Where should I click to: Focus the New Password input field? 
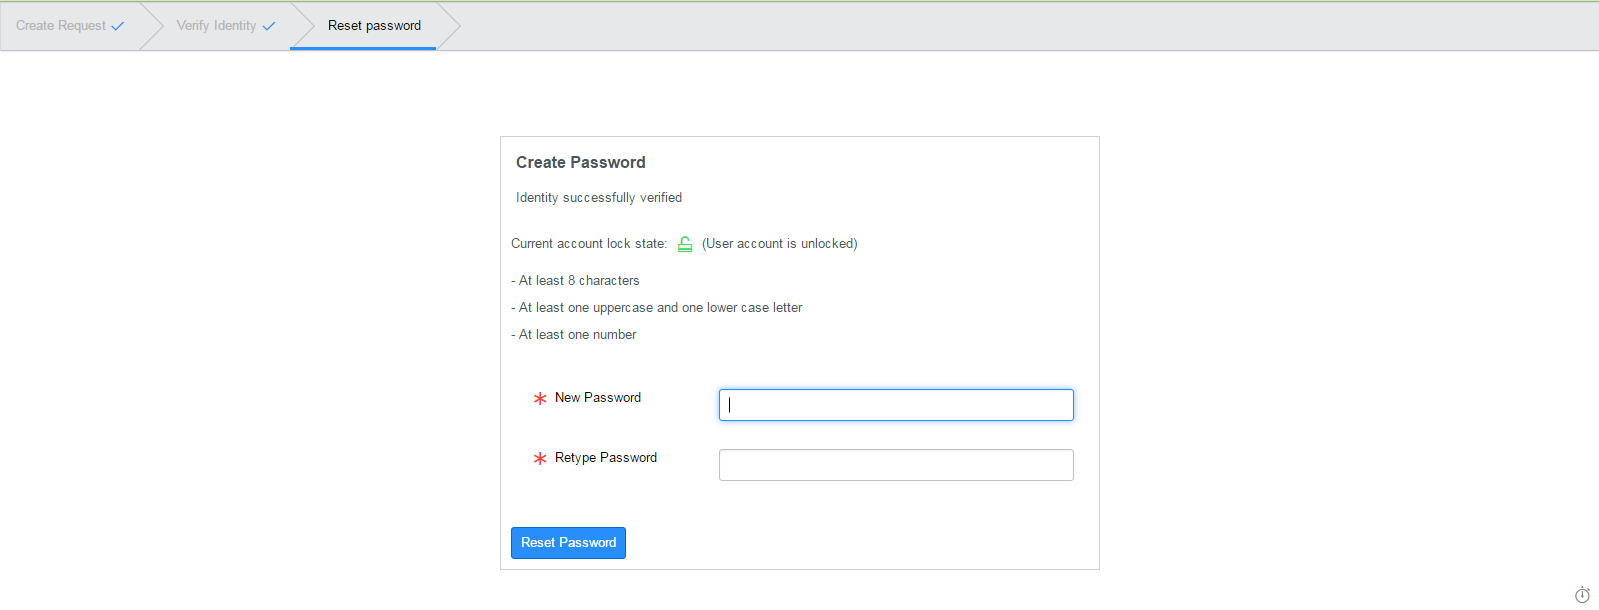tap(895, 404)
